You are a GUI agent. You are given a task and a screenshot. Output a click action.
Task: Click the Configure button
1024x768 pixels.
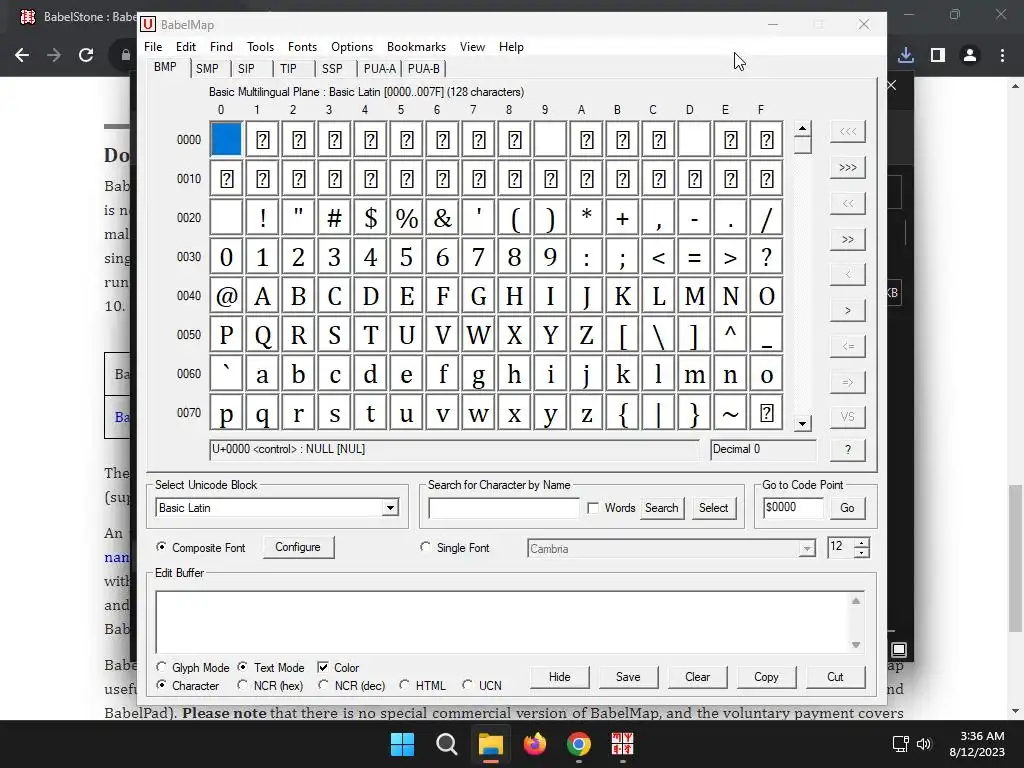click(298, 547)
